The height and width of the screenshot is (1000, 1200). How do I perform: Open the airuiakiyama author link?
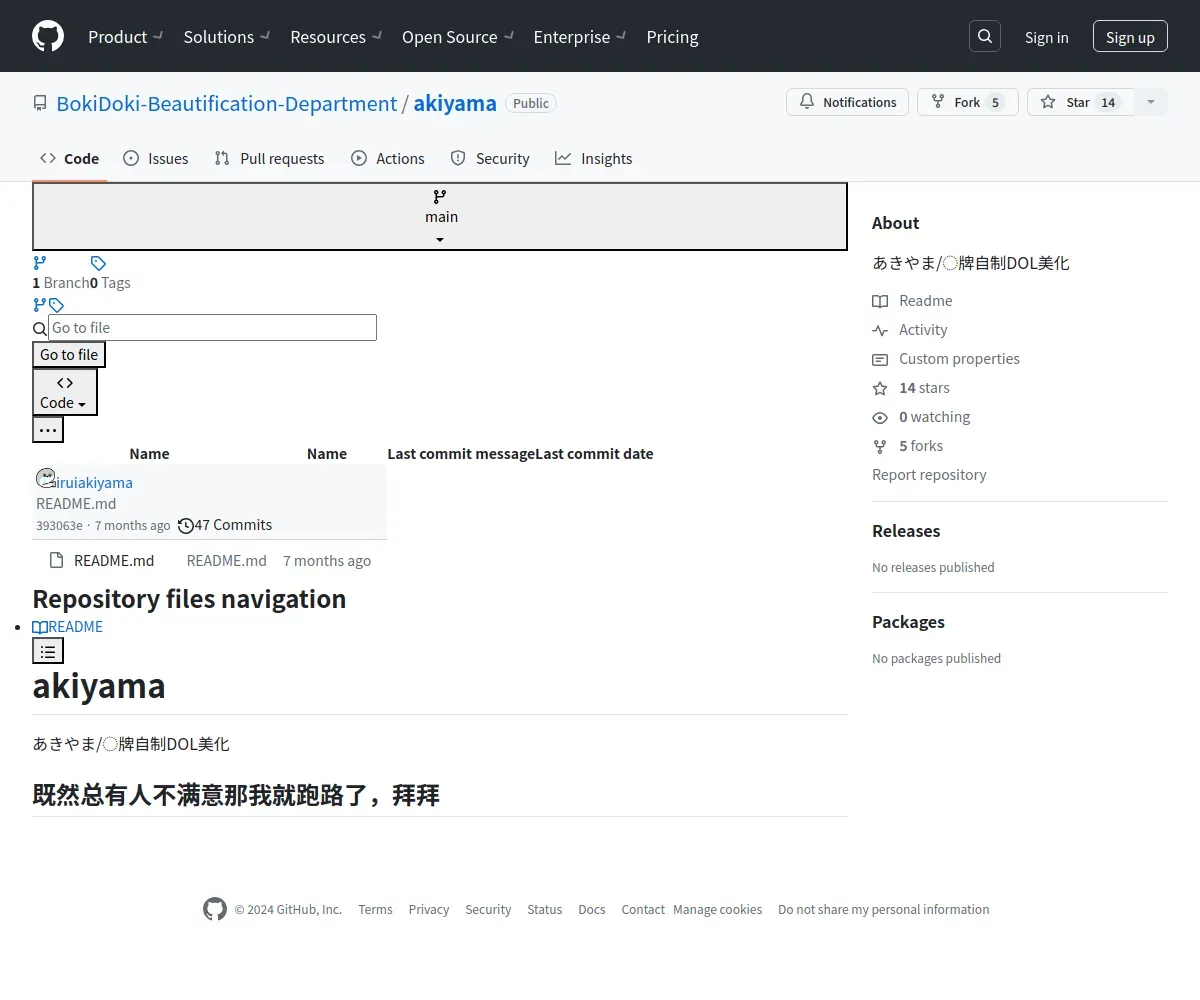(x=92, y=482)
